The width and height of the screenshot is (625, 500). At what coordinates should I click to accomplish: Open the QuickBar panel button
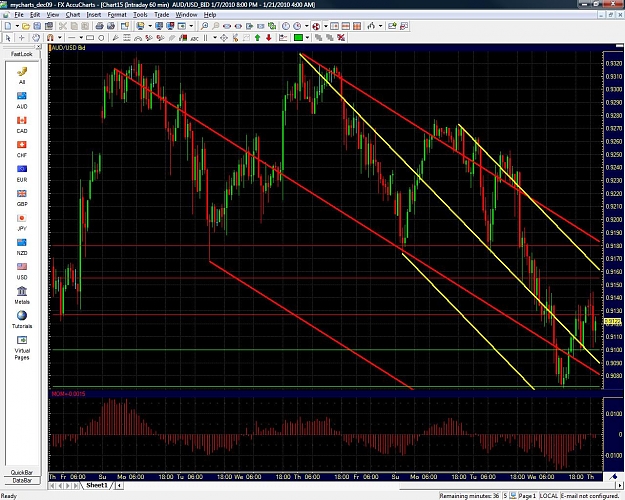coord(22,472)
